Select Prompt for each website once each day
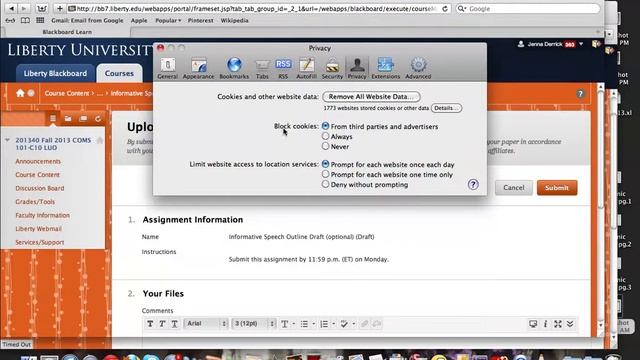This screenshot has width=640, height=360. click(325, 164)
